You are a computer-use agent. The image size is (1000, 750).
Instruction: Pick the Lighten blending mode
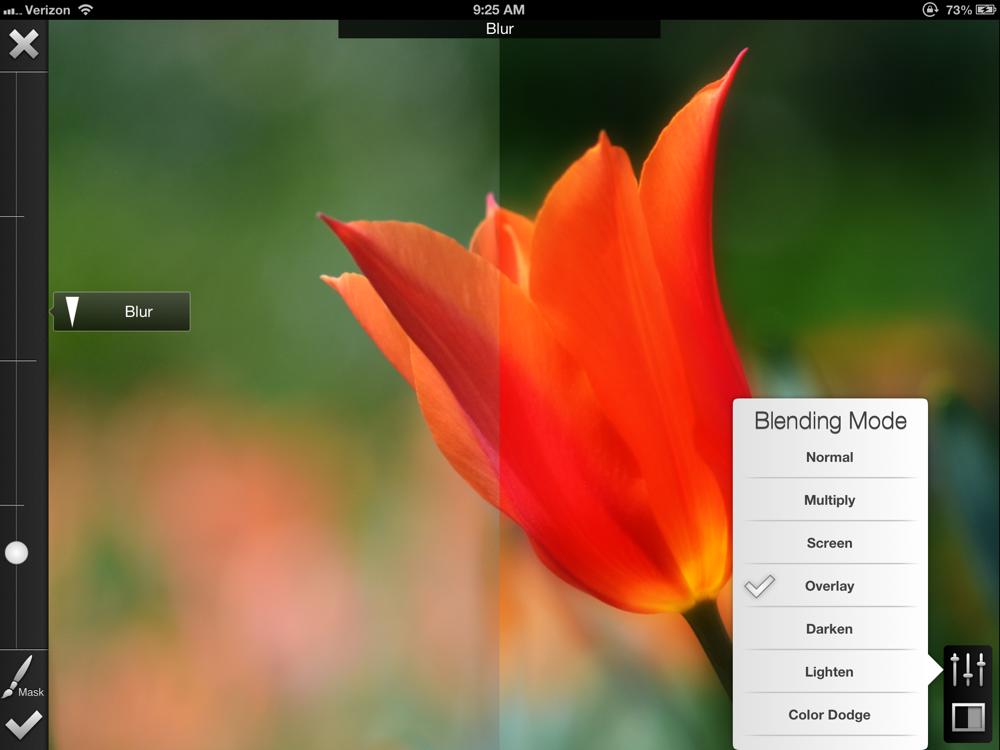point(830,672)
